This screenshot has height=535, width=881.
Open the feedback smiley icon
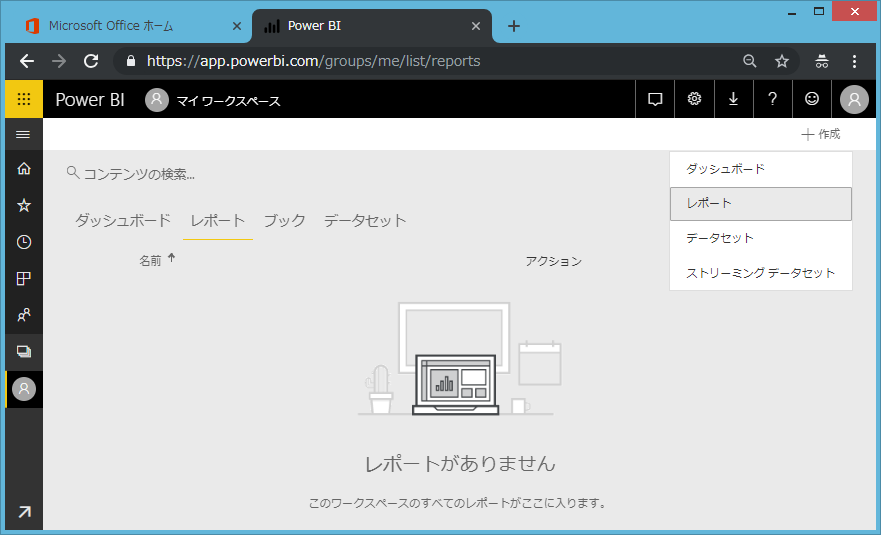pos(812,99)
